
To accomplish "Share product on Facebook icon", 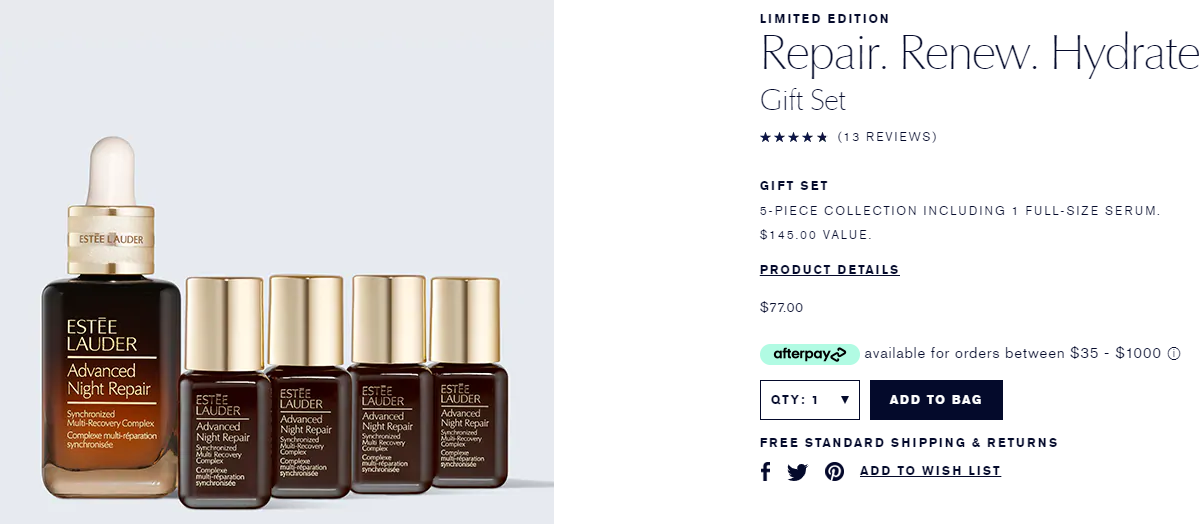I will [765, 471].
